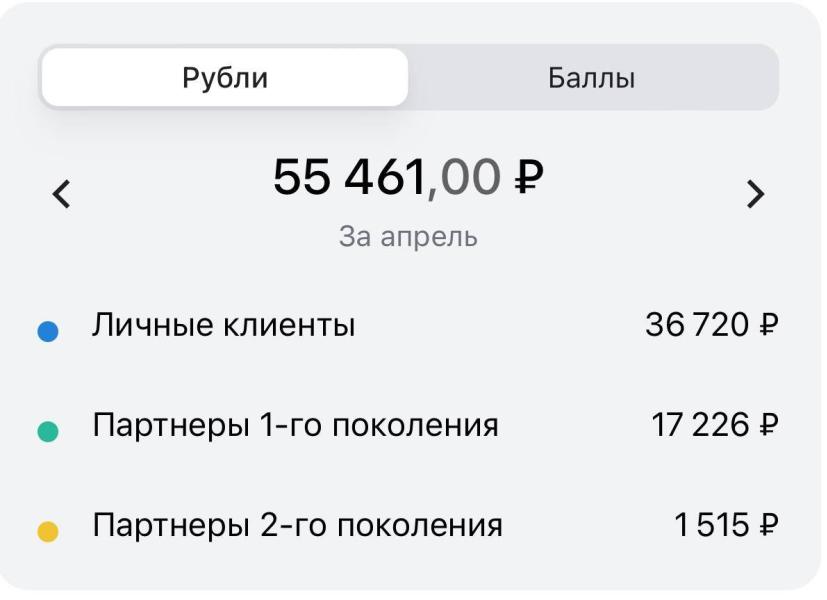Click the 1 515 ₽ amount
The width and height of the screenshot is (827, 600).
click(x=726, y=525)
